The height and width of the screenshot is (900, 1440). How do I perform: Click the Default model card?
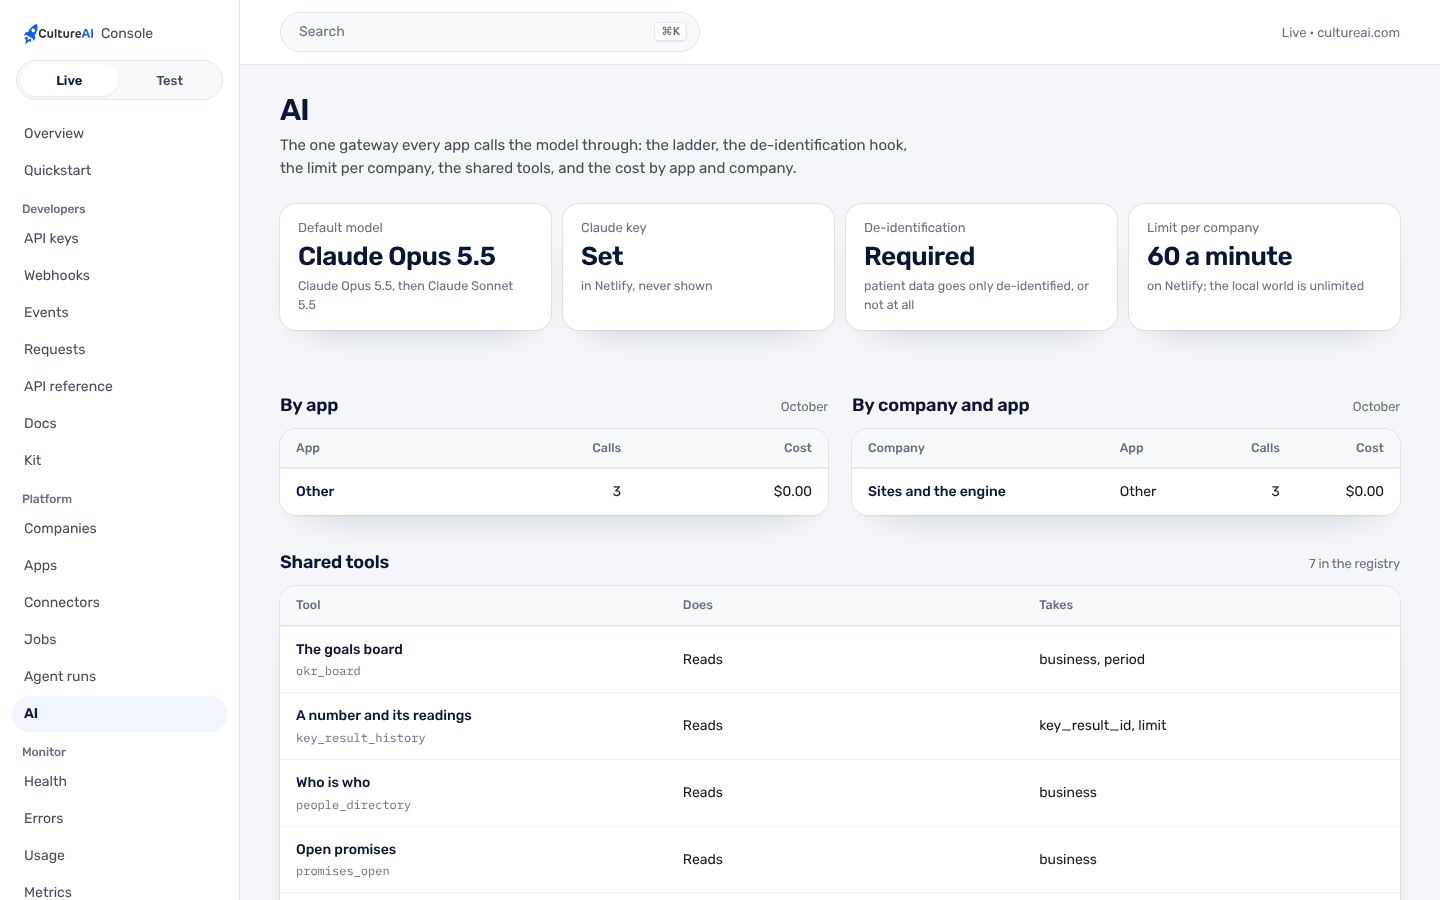click(x=416, y=267)
